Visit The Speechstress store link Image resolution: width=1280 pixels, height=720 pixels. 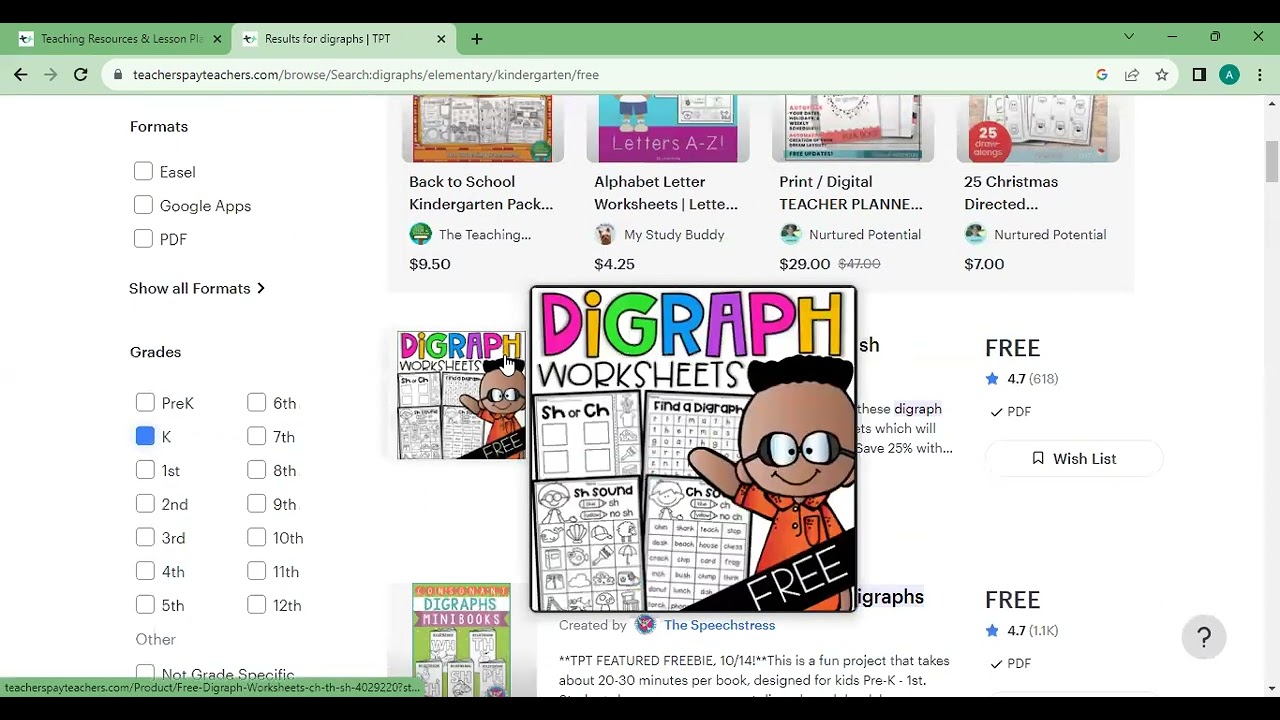[719, 625]
